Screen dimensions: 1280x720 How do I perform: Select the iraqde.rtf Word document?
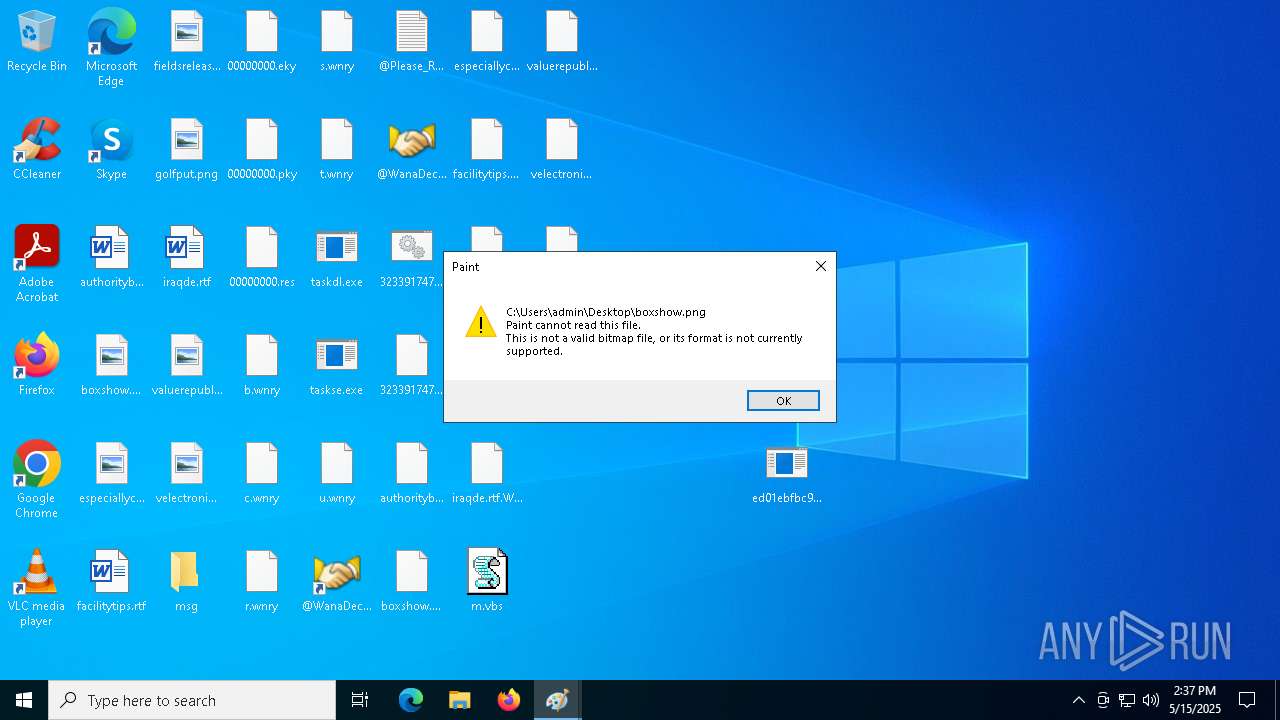[187, 258]
